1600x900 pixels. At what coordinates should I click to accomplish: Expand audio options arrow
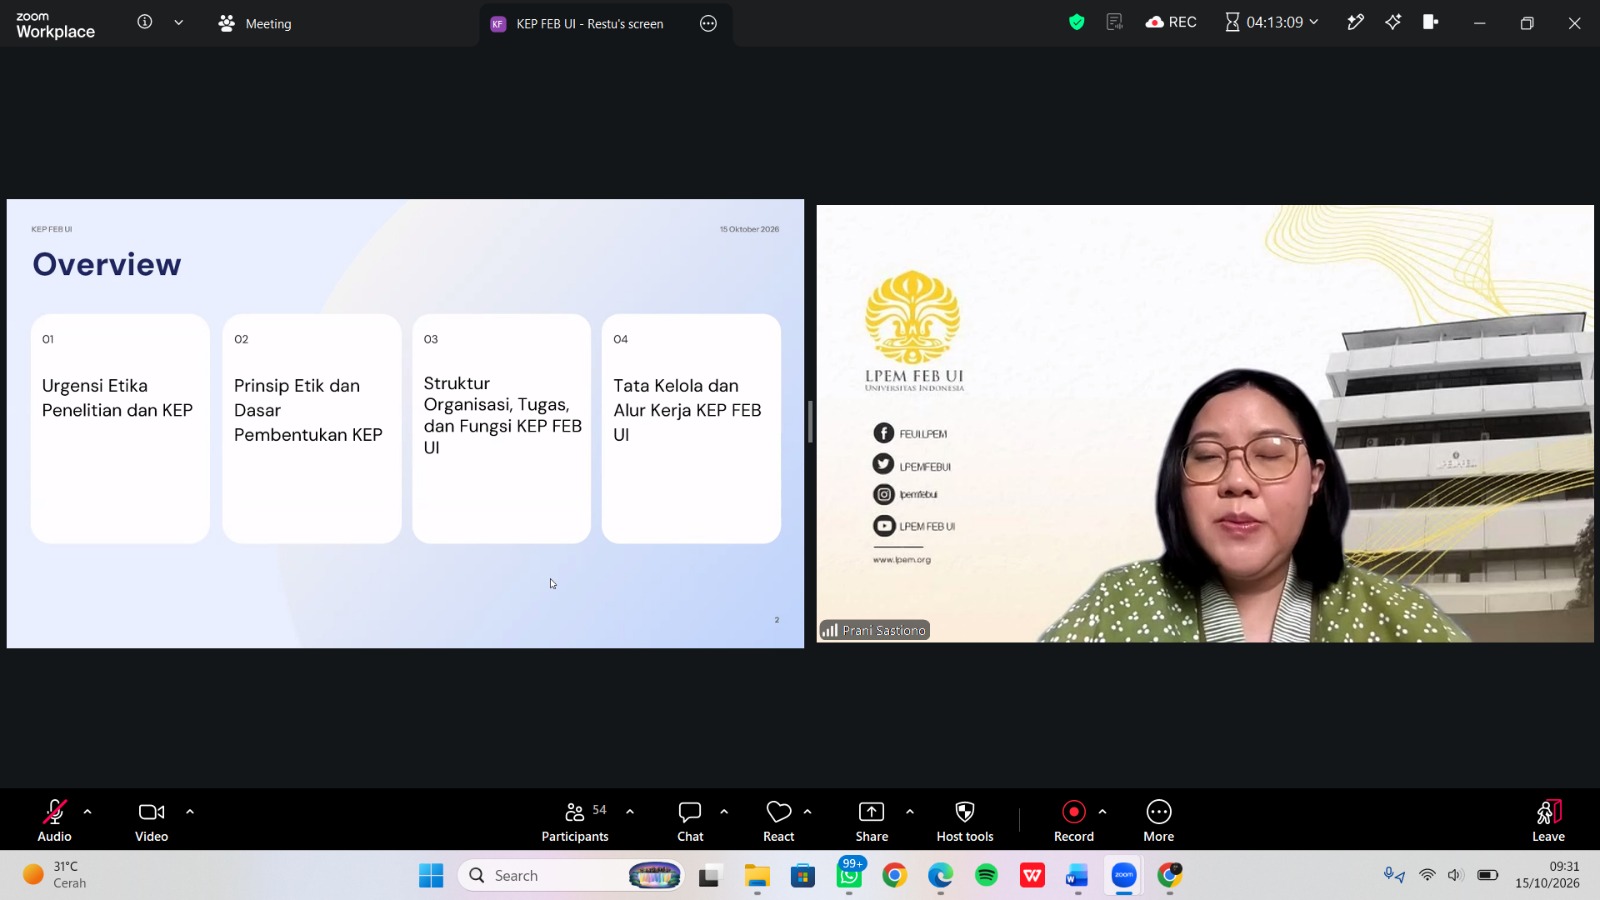point(88,812)
